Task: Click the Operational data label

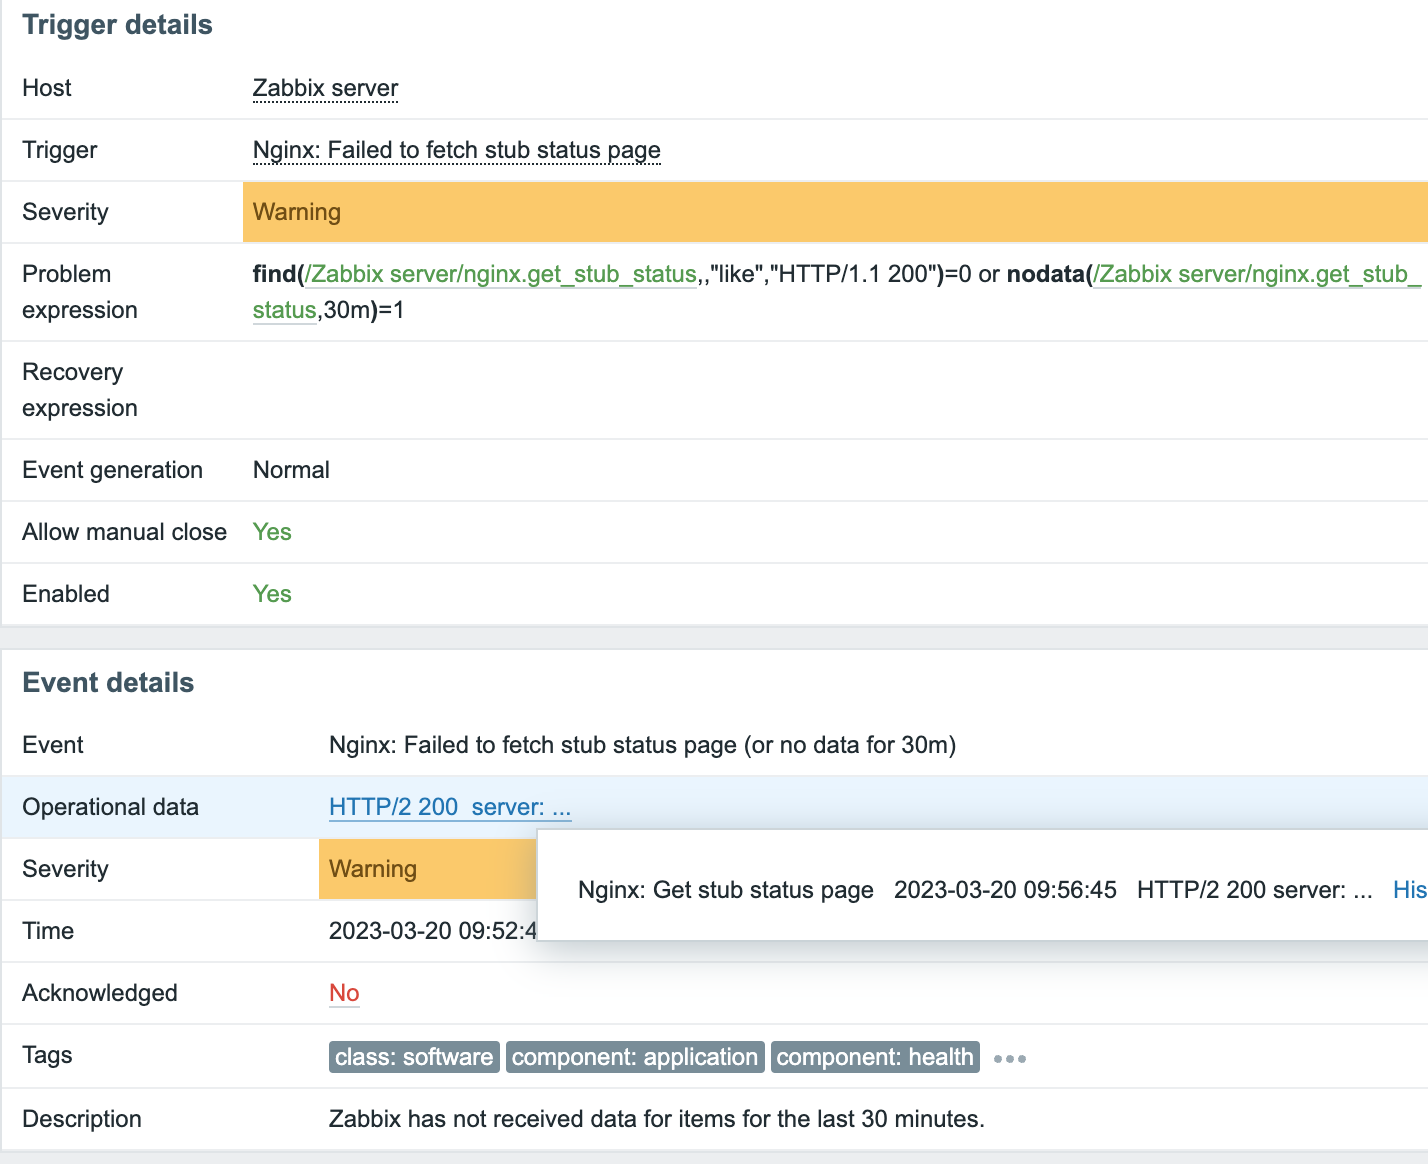Action: (110, 807)
